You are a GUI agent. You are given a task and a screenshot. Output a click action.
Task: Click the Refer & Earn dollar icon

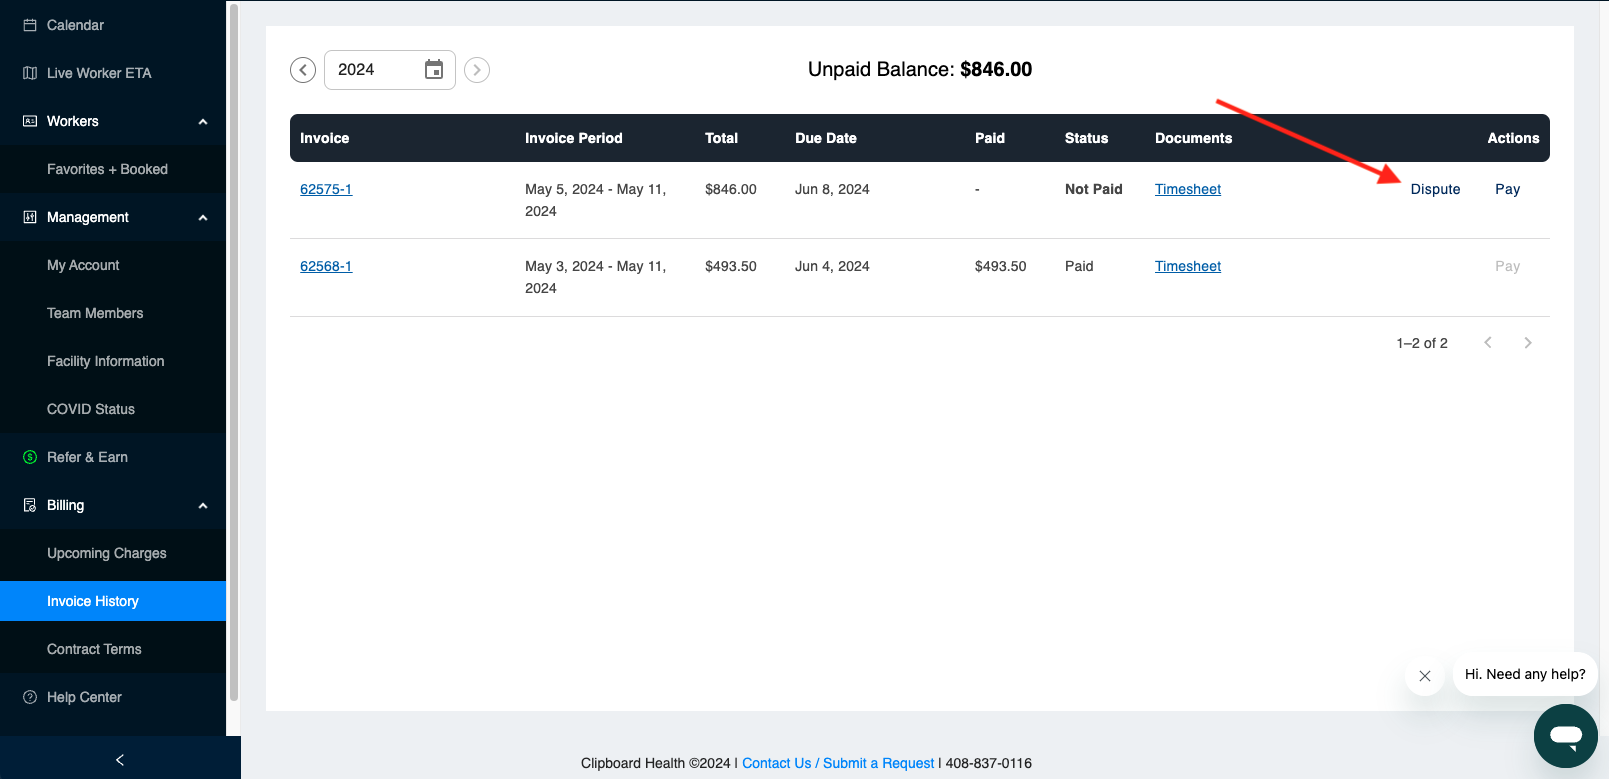point(30,457)
